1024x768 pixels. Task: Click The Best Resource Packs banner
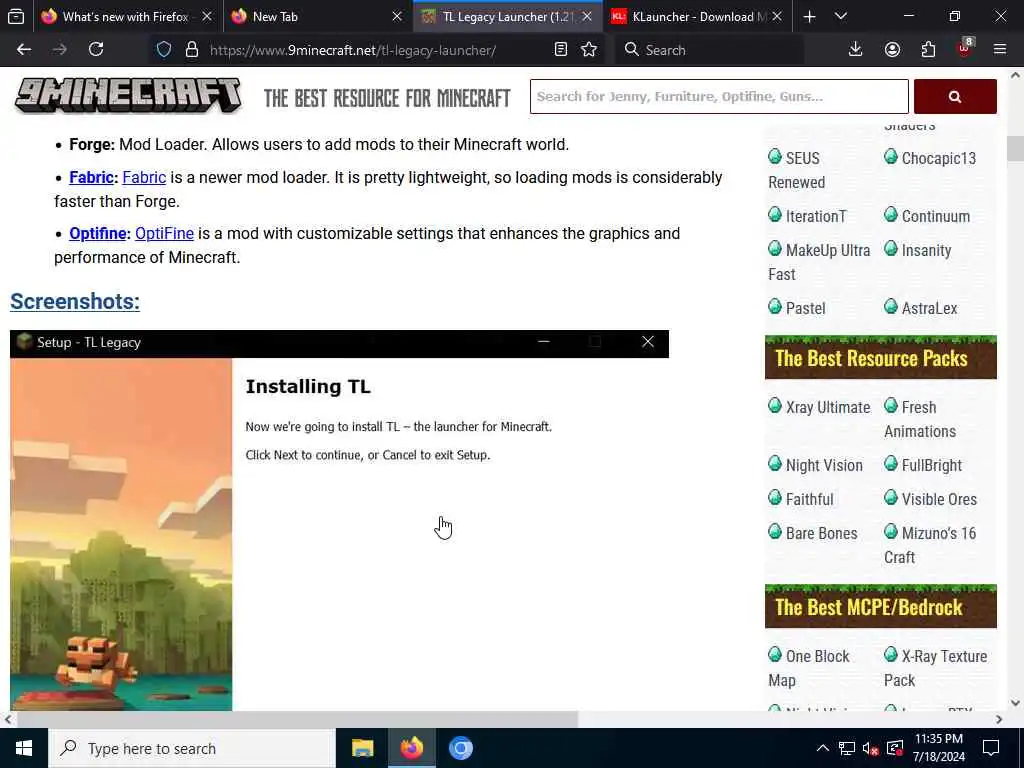point(880,358)
